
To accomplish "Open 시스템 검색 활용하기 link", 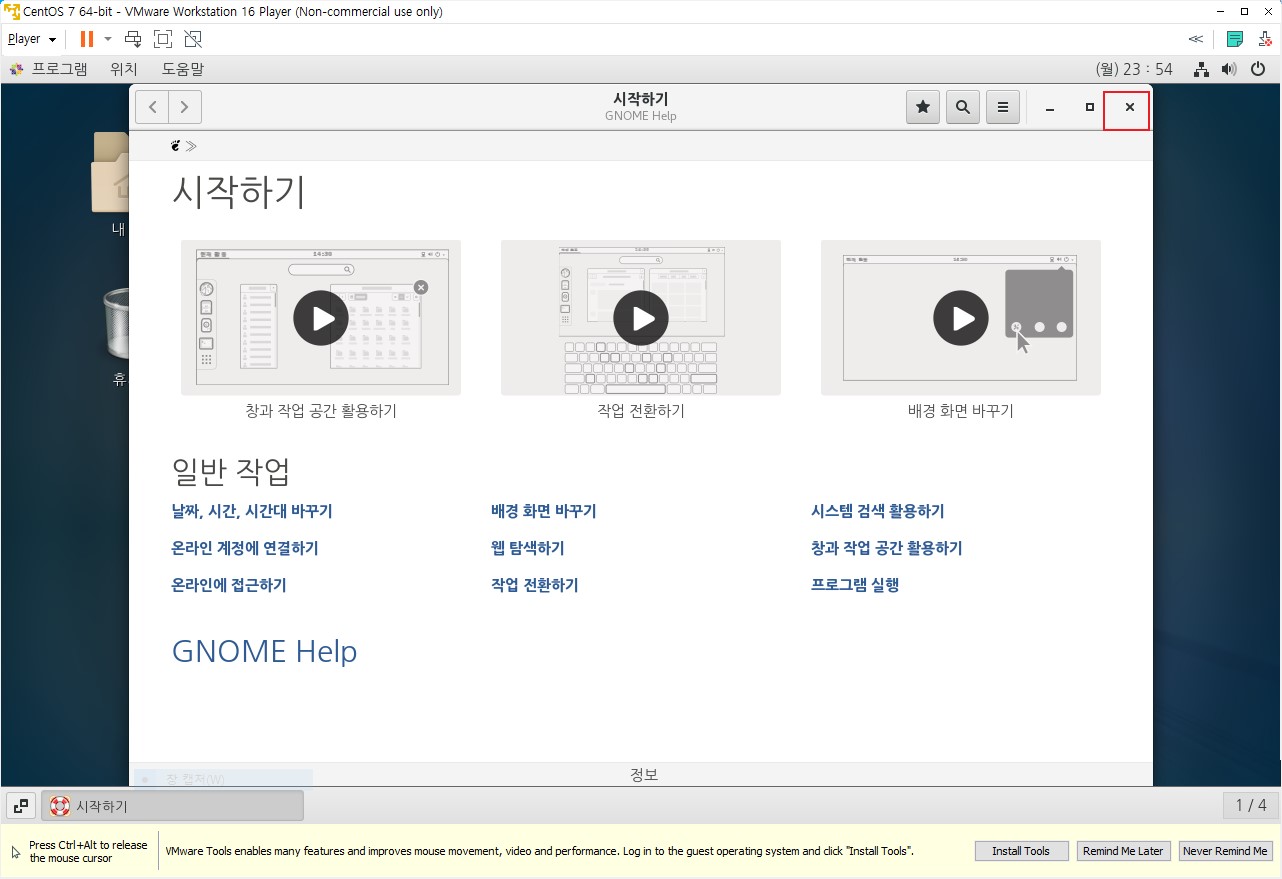I will [878, 511].
